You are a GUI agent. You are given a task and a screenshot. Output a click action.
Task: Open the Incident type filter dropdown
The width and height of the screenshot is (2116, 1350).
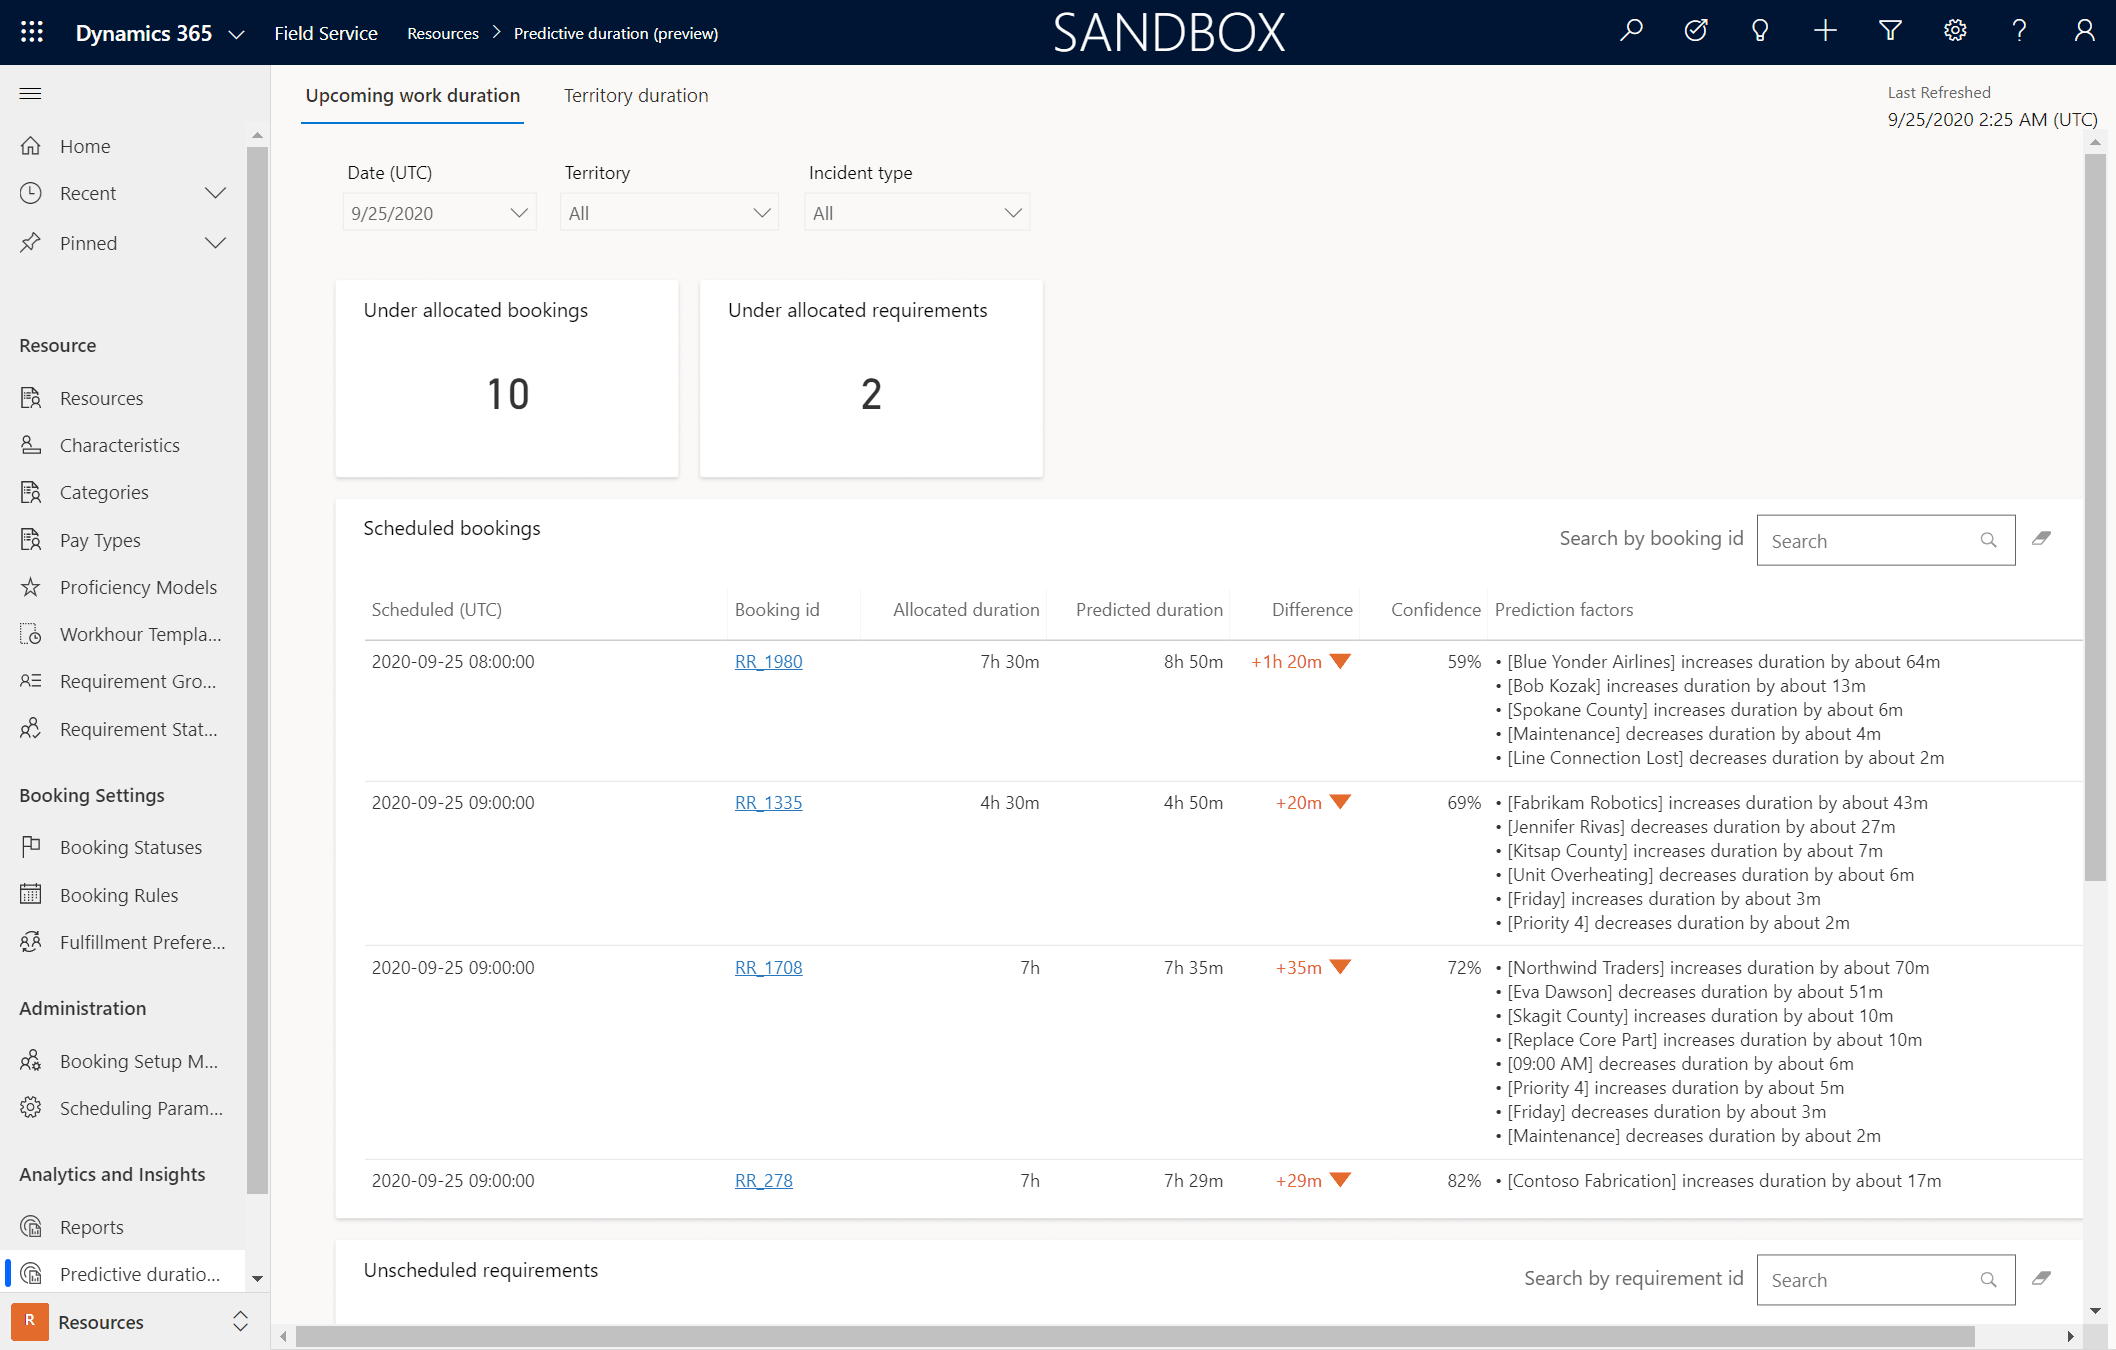[917, 213]
